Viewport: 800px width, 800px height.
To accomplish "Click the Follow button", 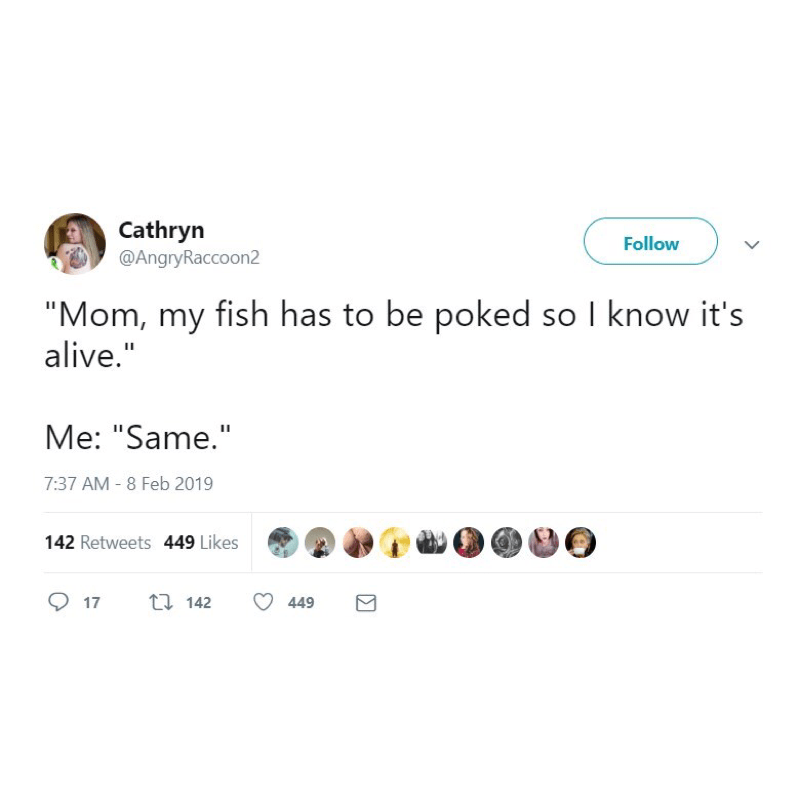I will (651, 243).
